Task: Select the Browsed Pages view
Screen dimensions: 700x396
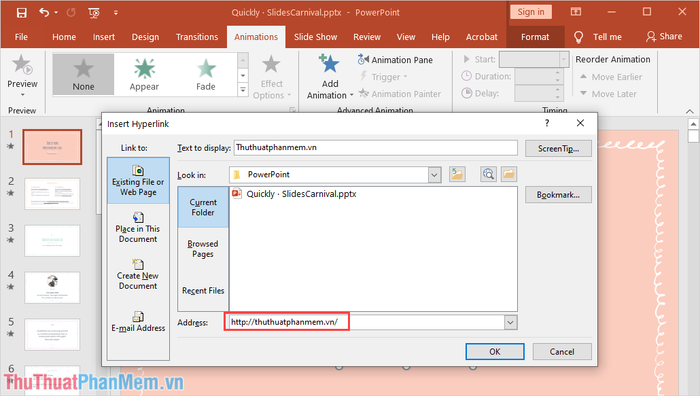Action: click(203, 249)
